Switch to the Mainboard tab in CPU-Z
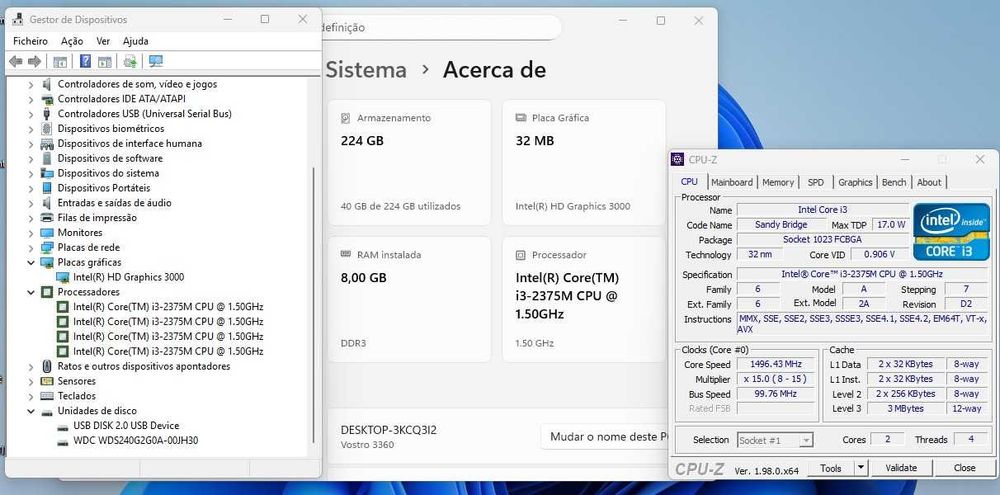The width and height of the screenshot is (1000, 495). [x=732, y=182]
